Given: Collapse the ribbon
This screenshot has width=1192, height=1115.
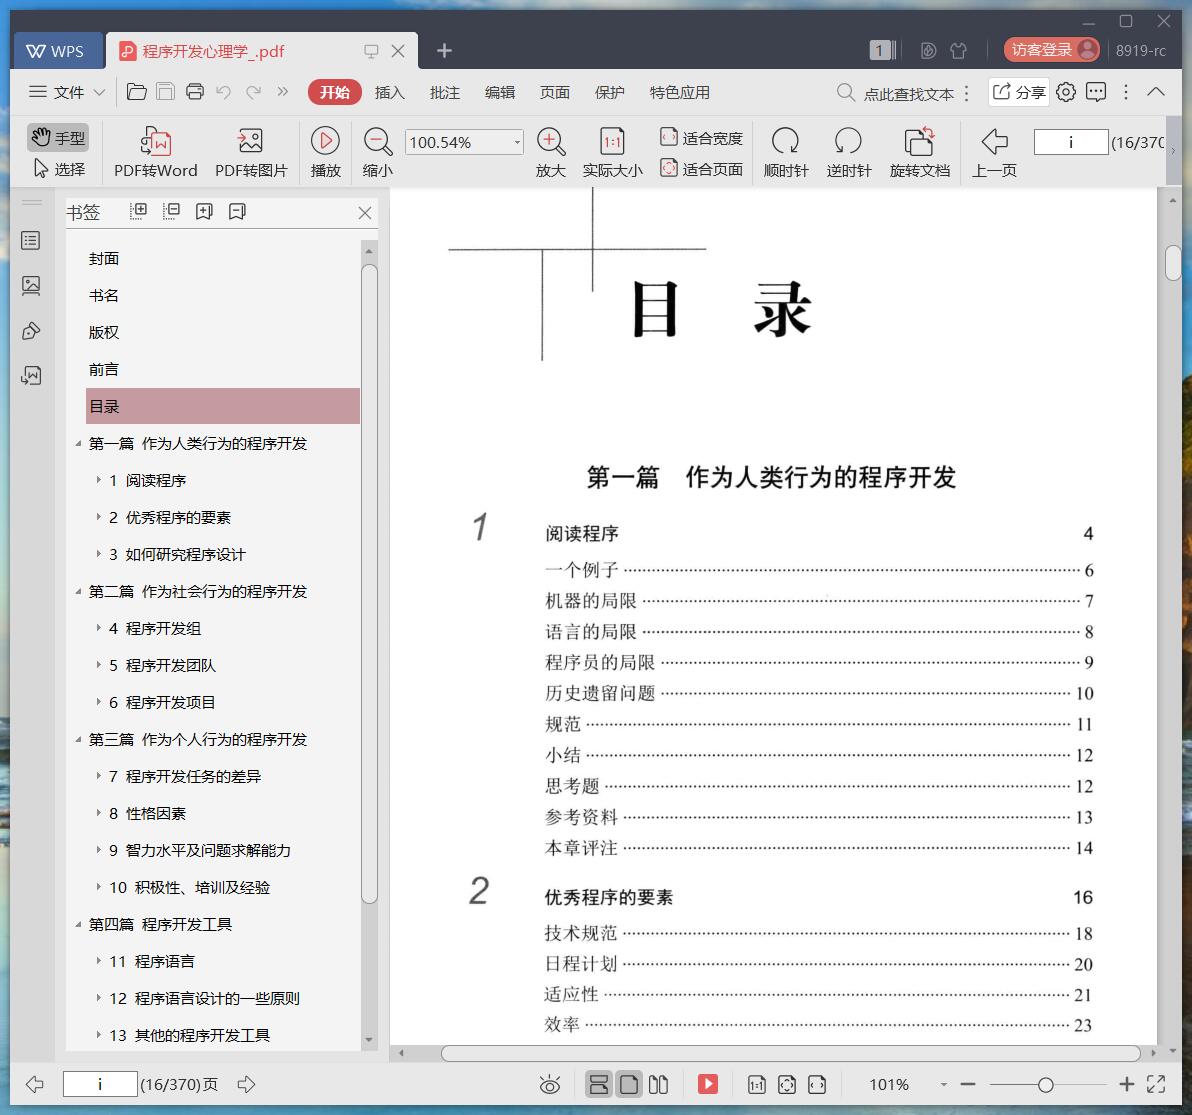Looking at the screenshot, I should click(x=1156, y=92).
